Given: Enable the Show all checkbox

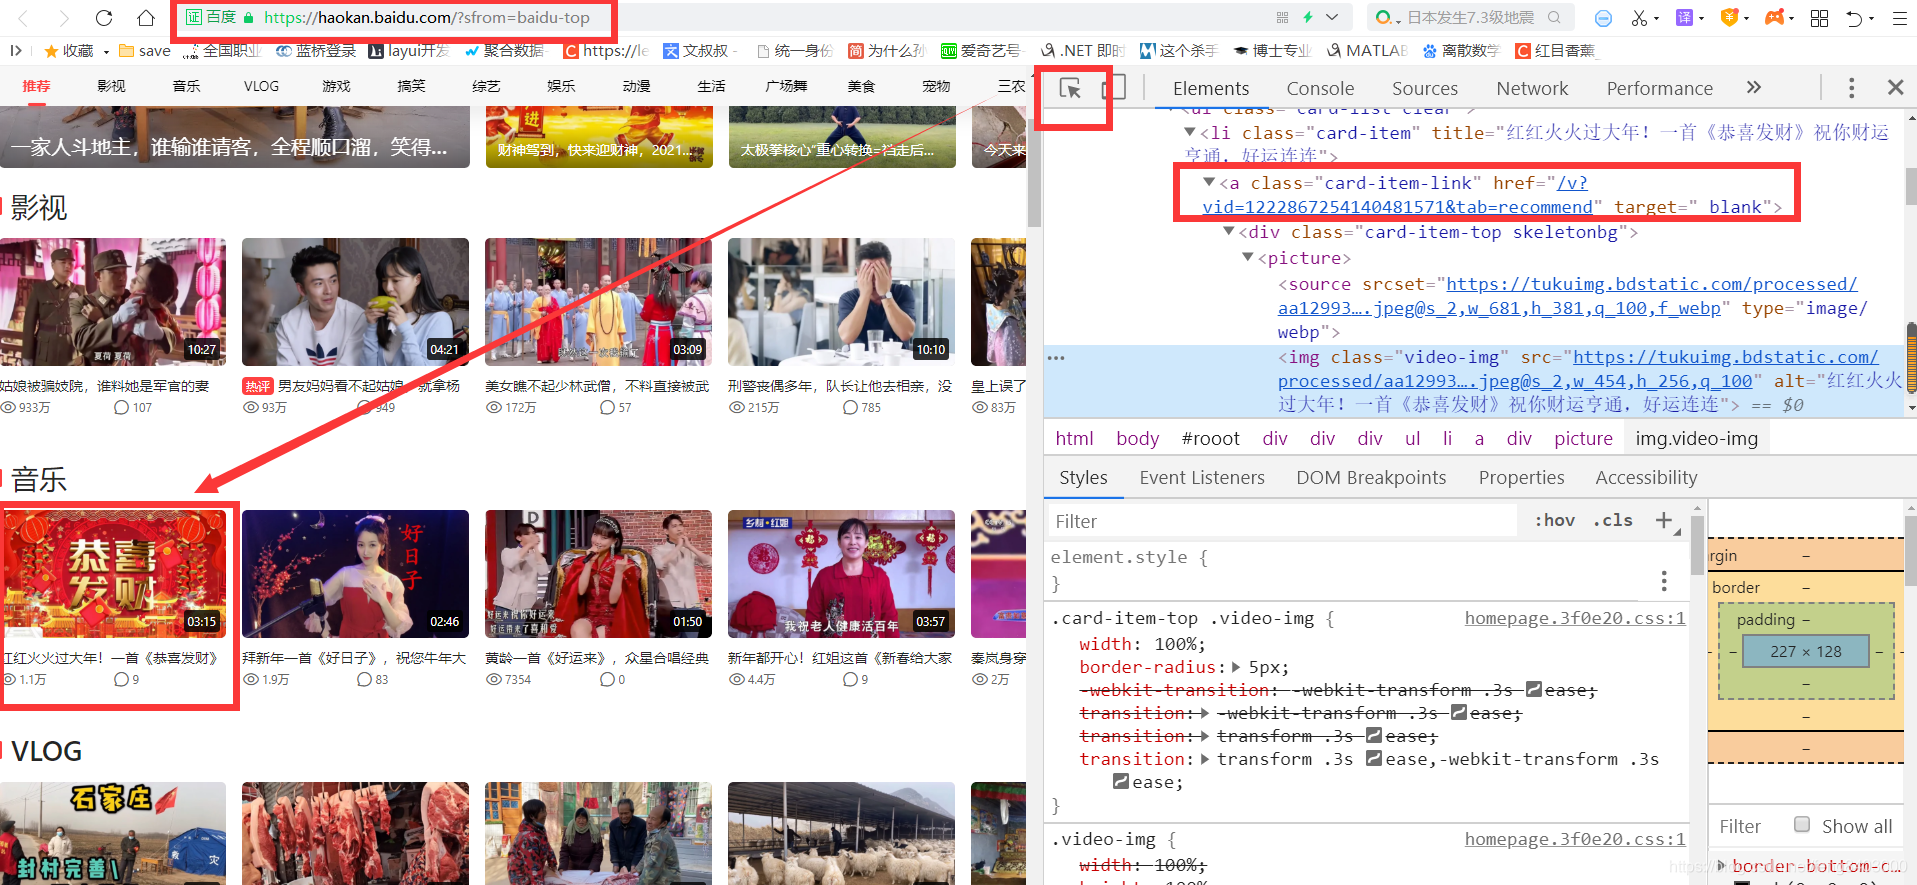Looking at the screenshot, I should 1802,825.
